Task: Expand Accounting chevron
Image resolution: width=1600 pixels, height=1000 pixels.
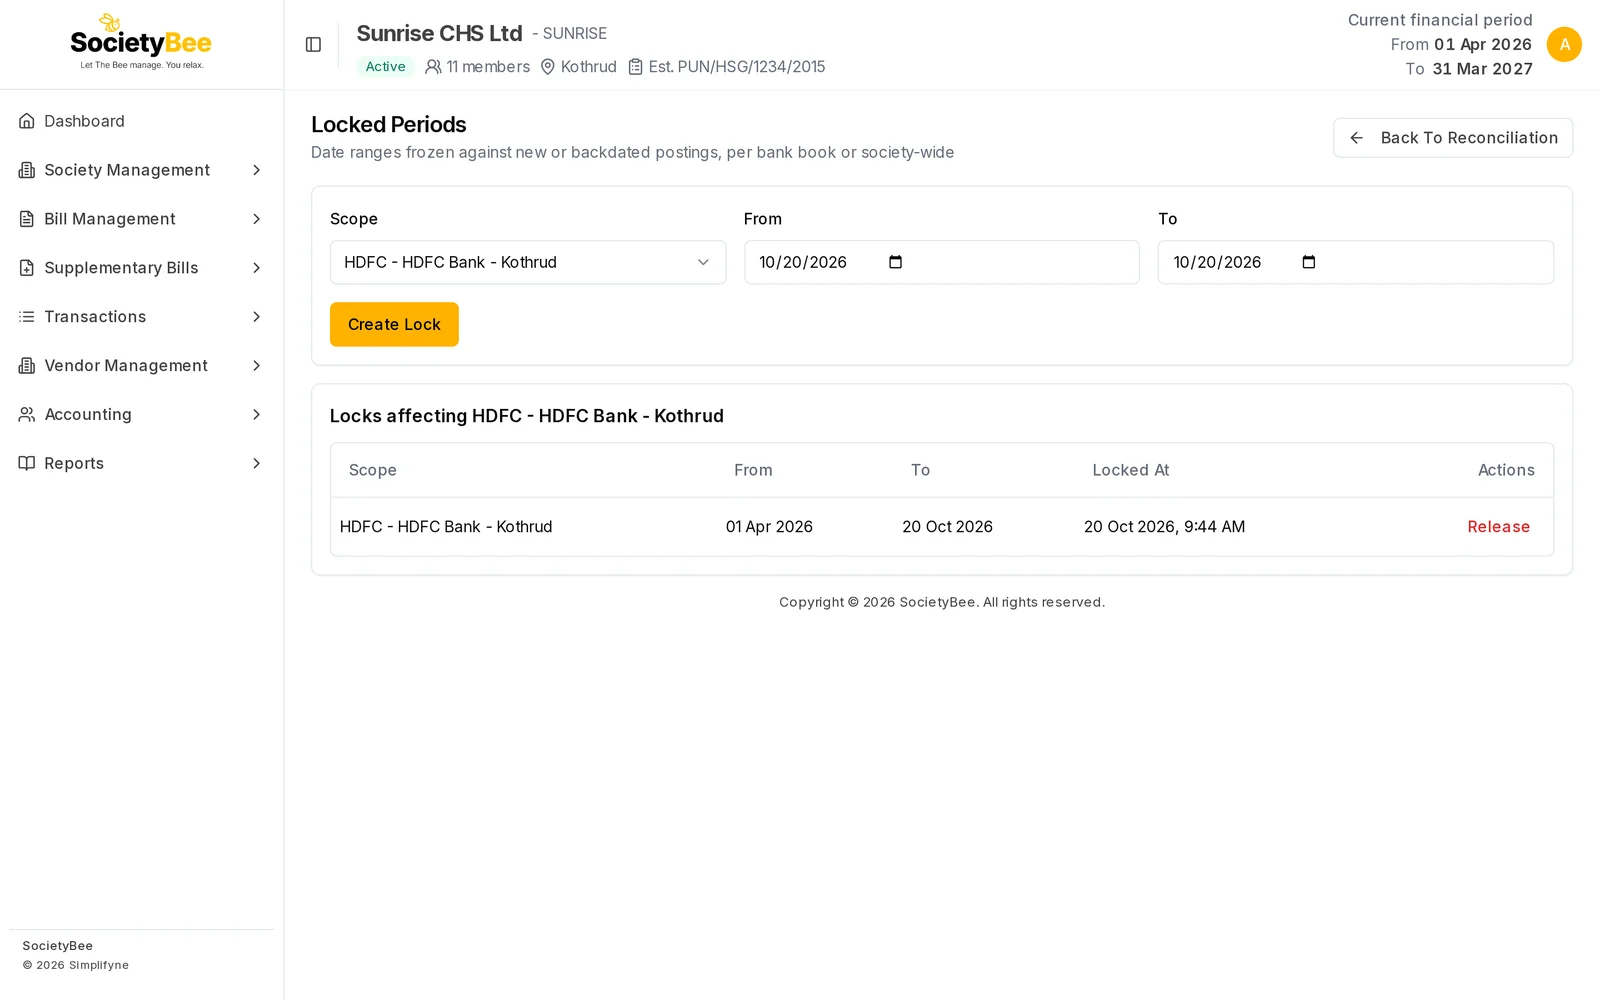Action: click(x=256, y=414)
